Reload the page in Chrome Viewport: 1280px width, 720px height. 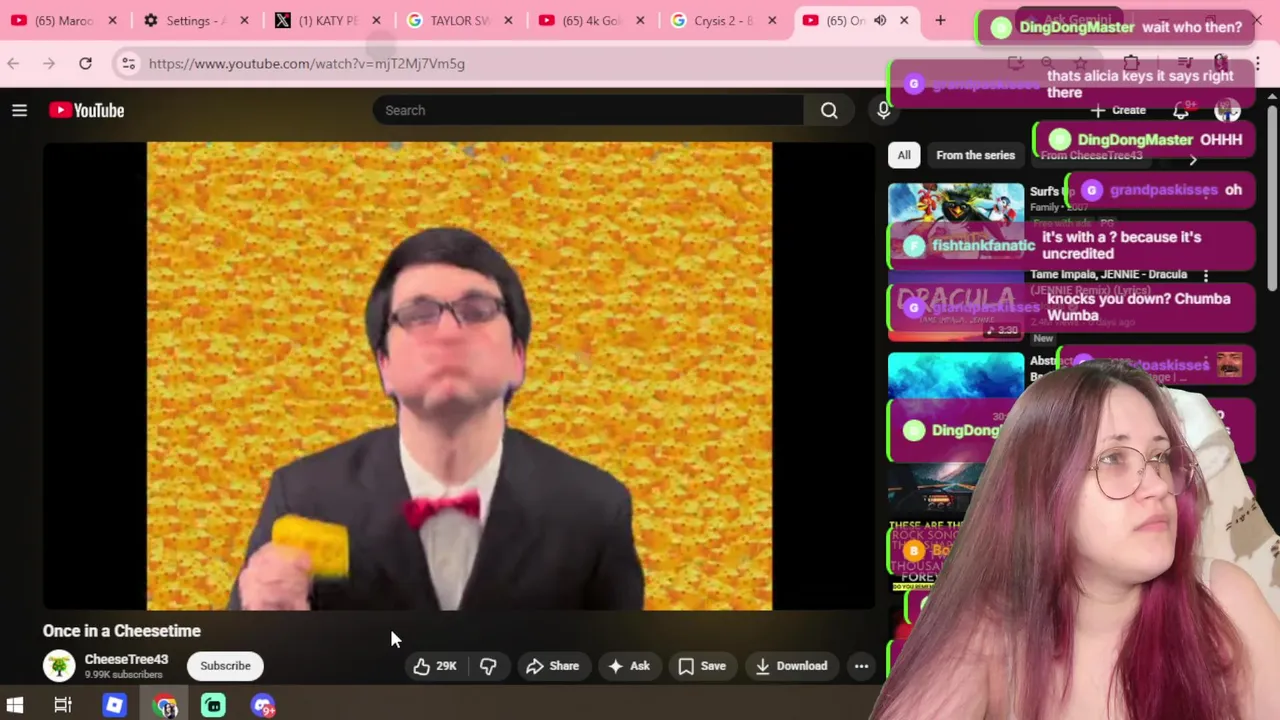coord(85,63)
